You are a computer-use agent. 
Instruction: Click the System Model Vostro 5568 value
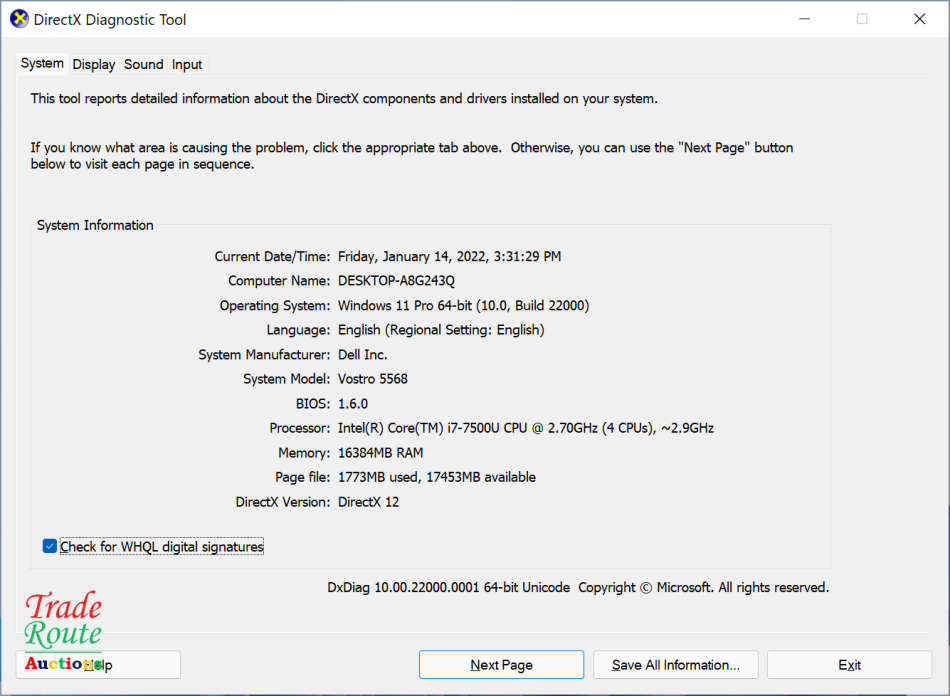(x=374, y=378)
